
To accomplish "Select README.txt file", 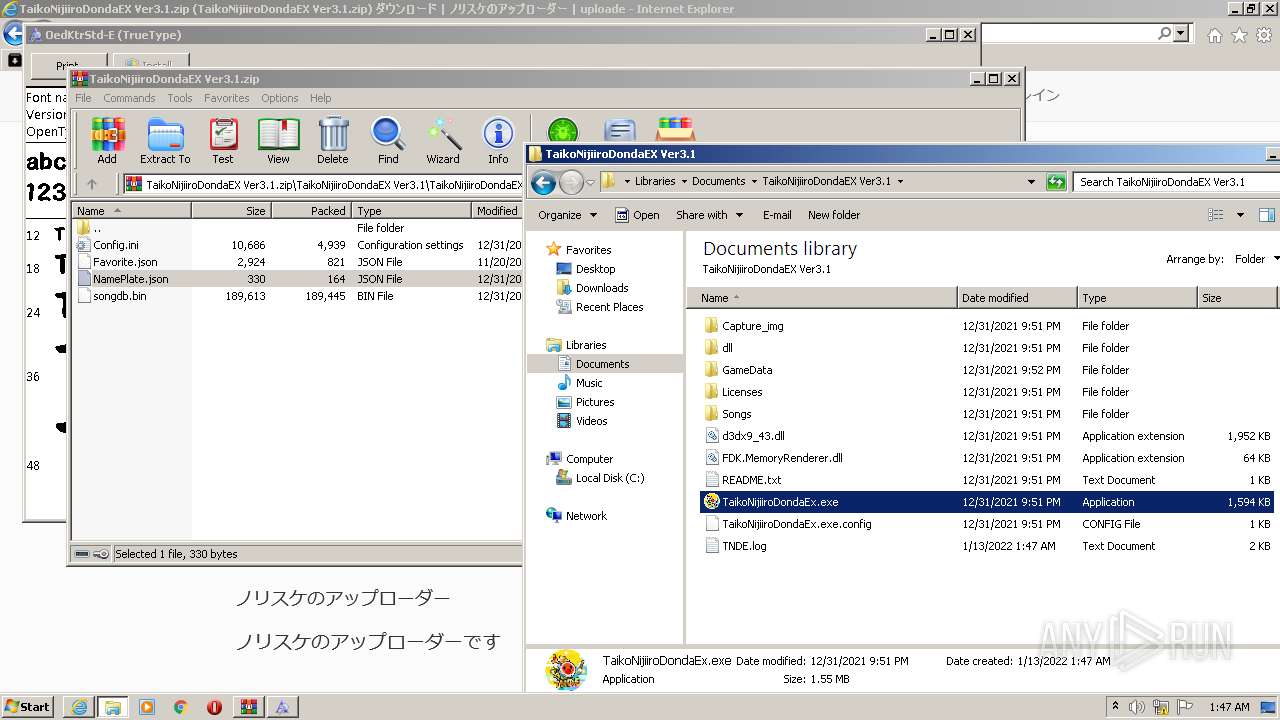I will 751,480.
